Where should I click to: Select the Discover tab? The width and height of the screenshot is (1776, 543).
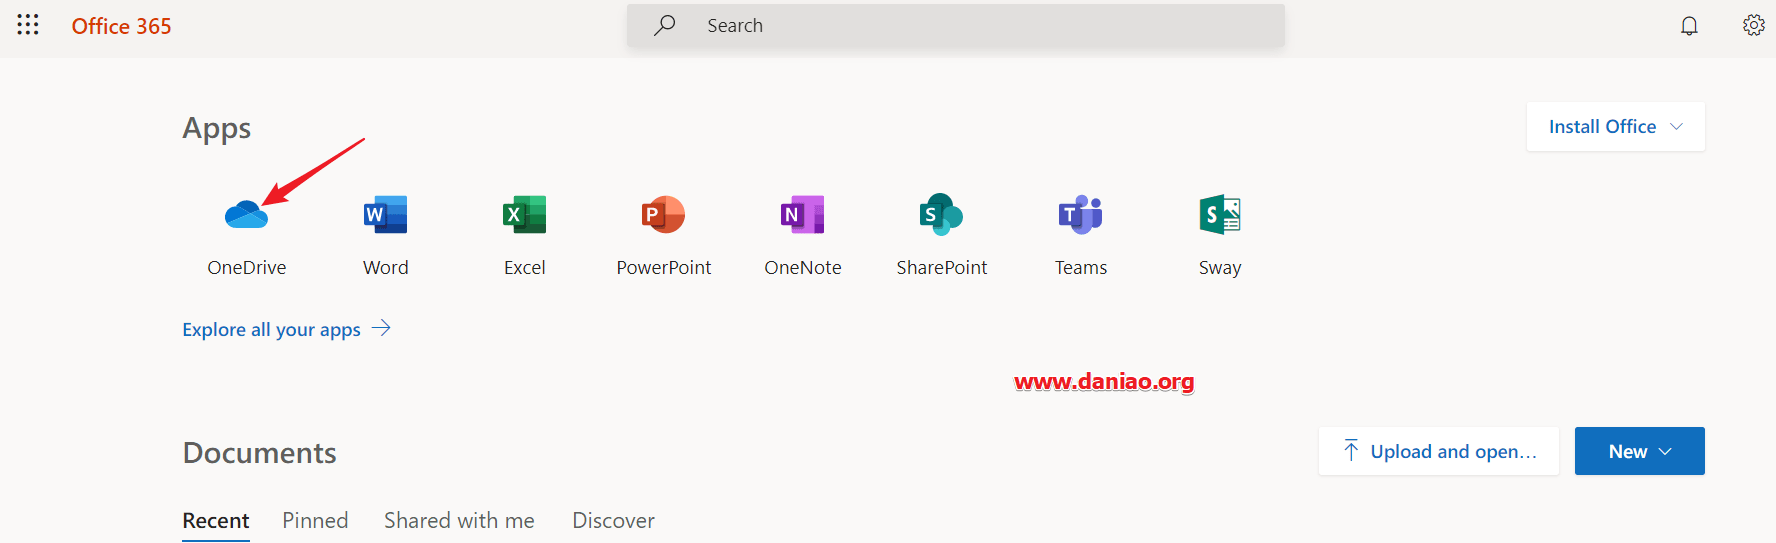pyautogui.click(x=613, y=520)
